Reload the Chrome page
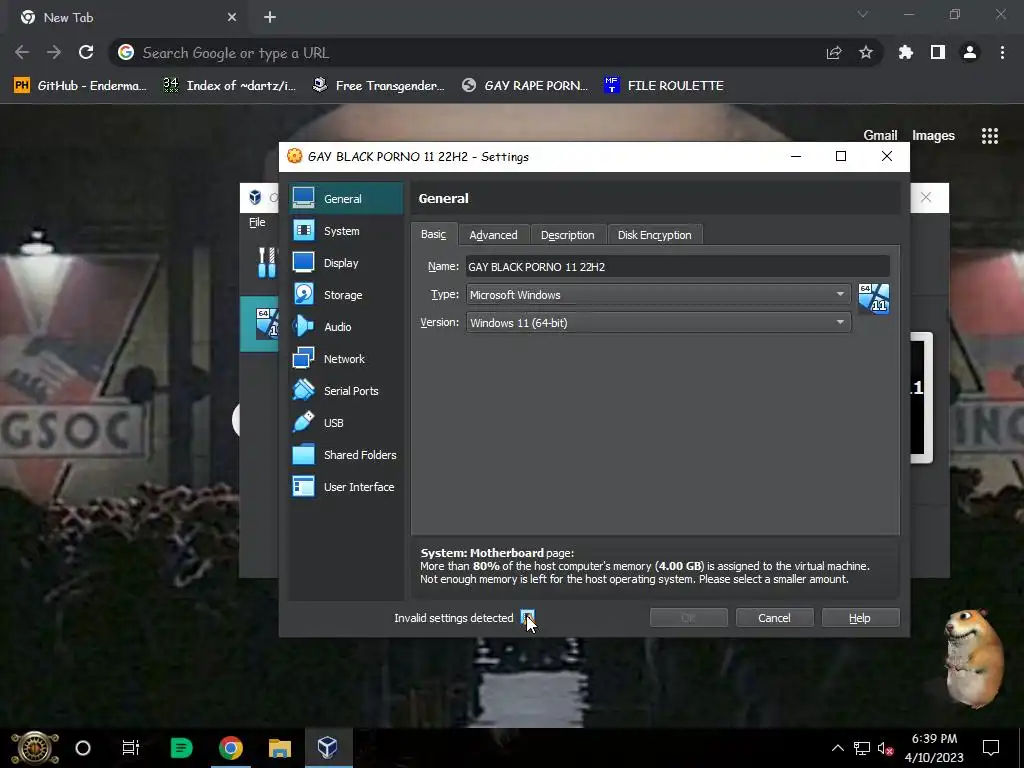This screenshot has width=1024, height=768. click(86, 52)
